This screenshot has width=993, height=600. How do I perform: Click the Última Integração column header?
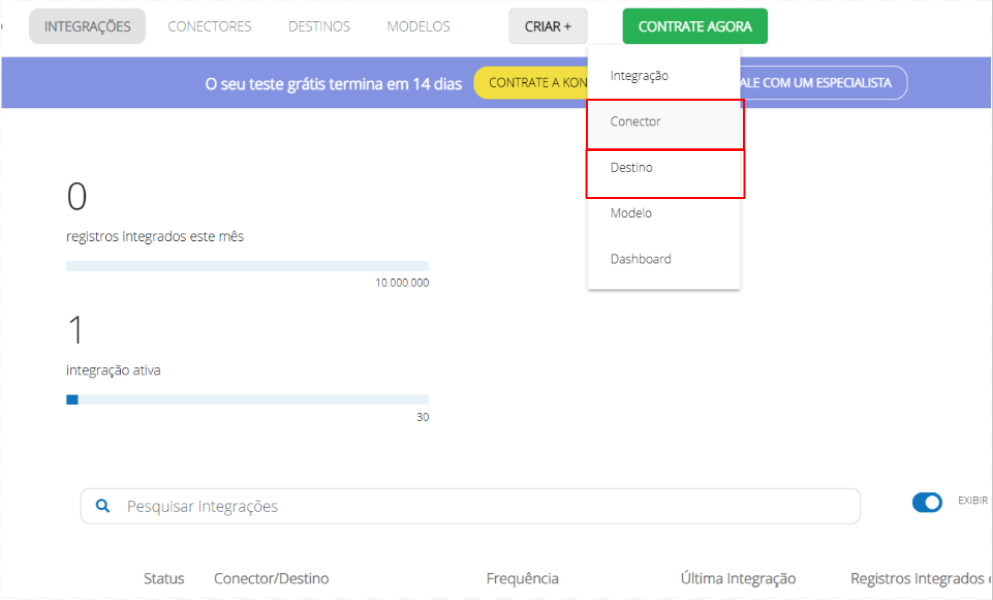pyautogui.click(x=738, y=578)
